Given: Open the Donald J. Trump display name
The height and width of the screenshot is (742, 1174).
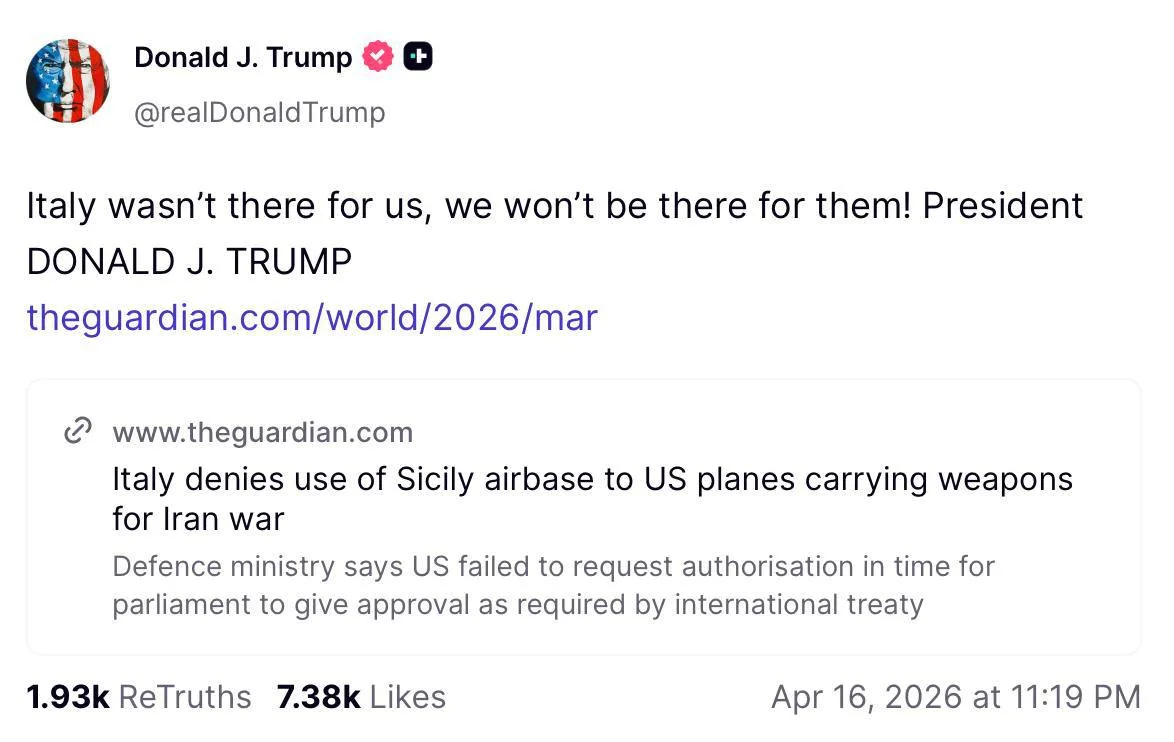Looking at the screenshot, I should tap(243, 58).
